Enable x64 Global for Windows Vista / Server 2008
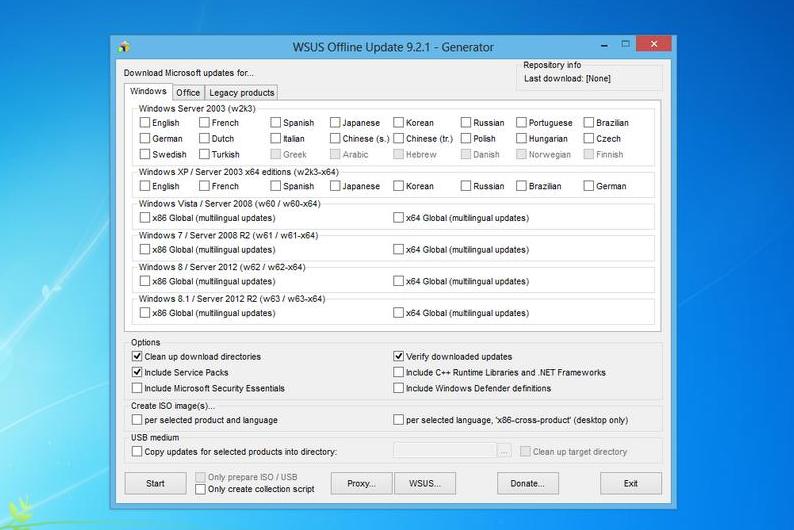The height and width of the screenshot is (530, 794). coord(399,218)
